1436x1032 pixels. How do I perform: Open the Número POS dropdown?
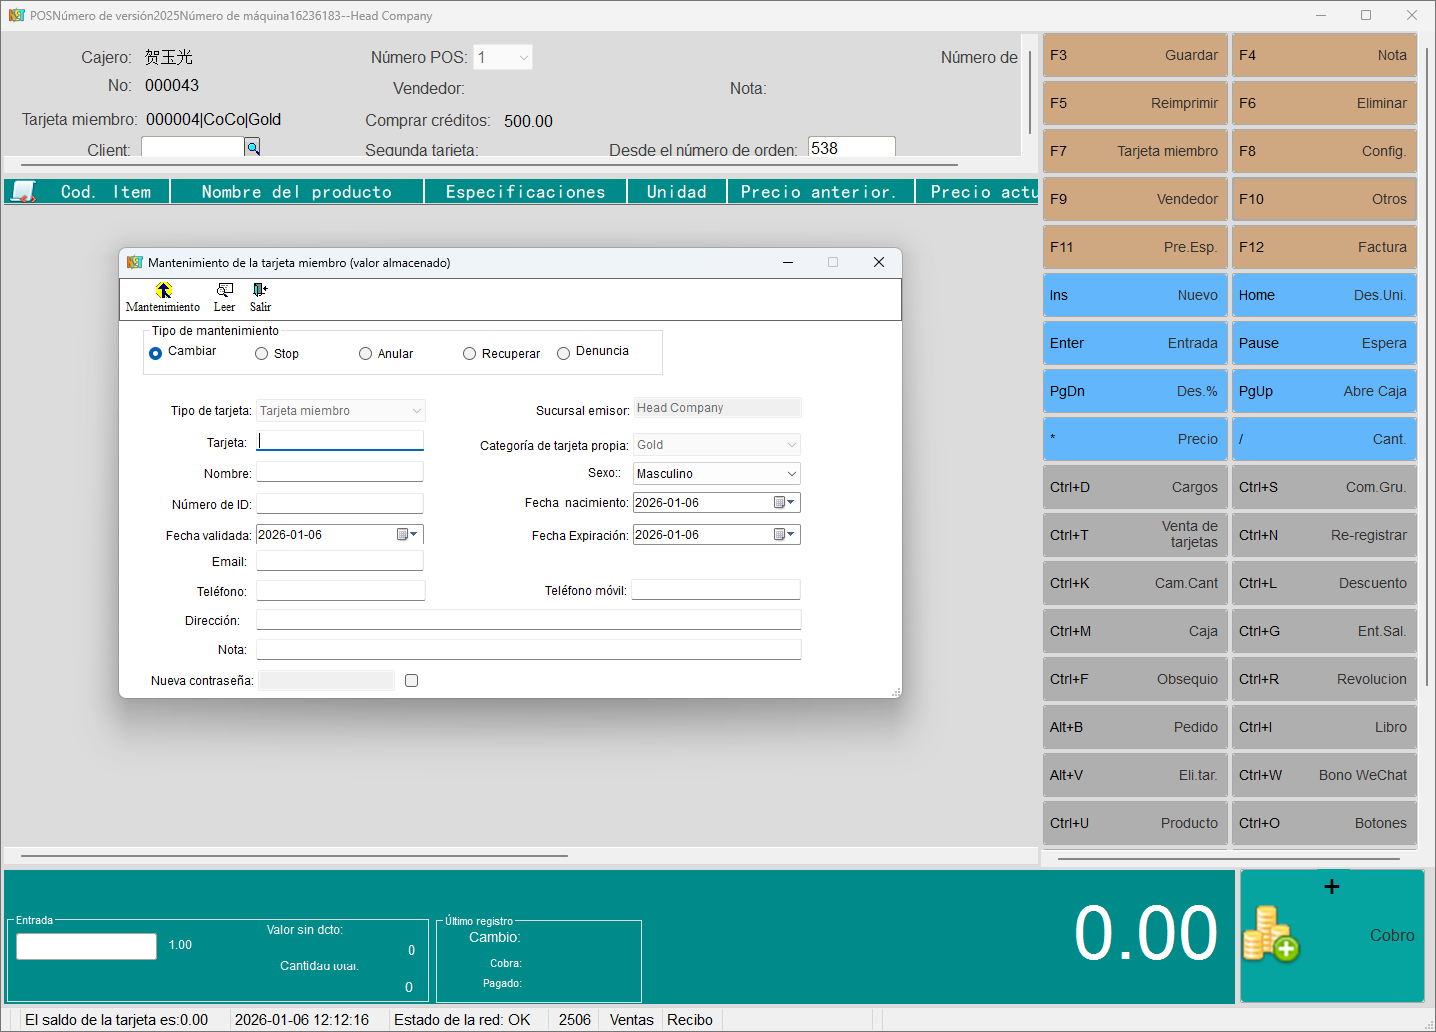523,58
